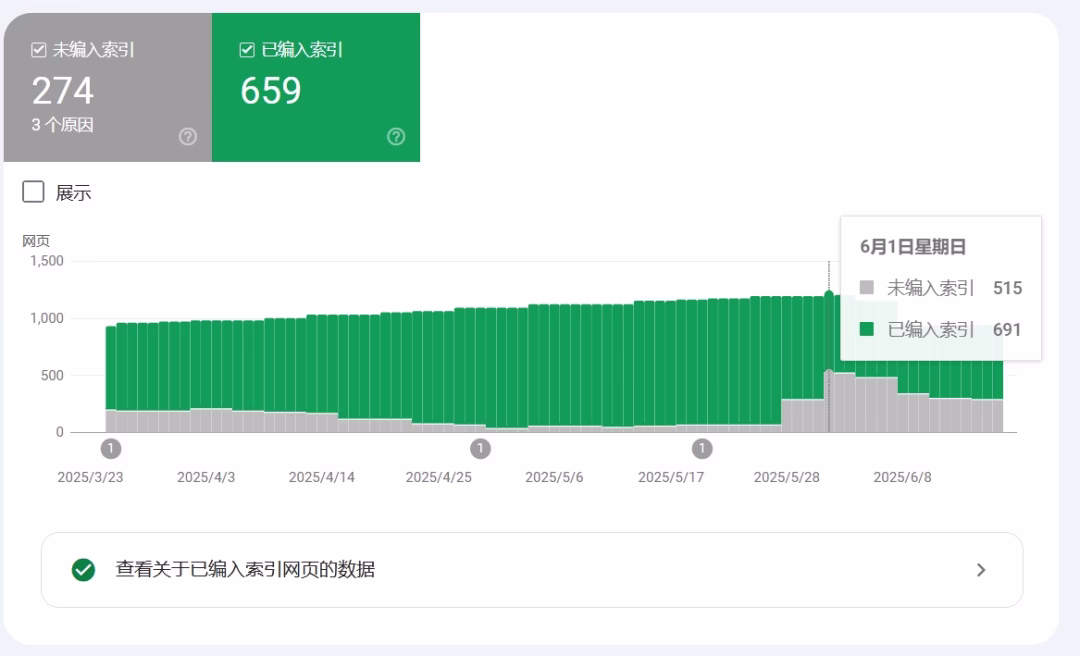Toggle the 未编入索引 checkbox
The image size is (1080, 656).
coord(39,50)
